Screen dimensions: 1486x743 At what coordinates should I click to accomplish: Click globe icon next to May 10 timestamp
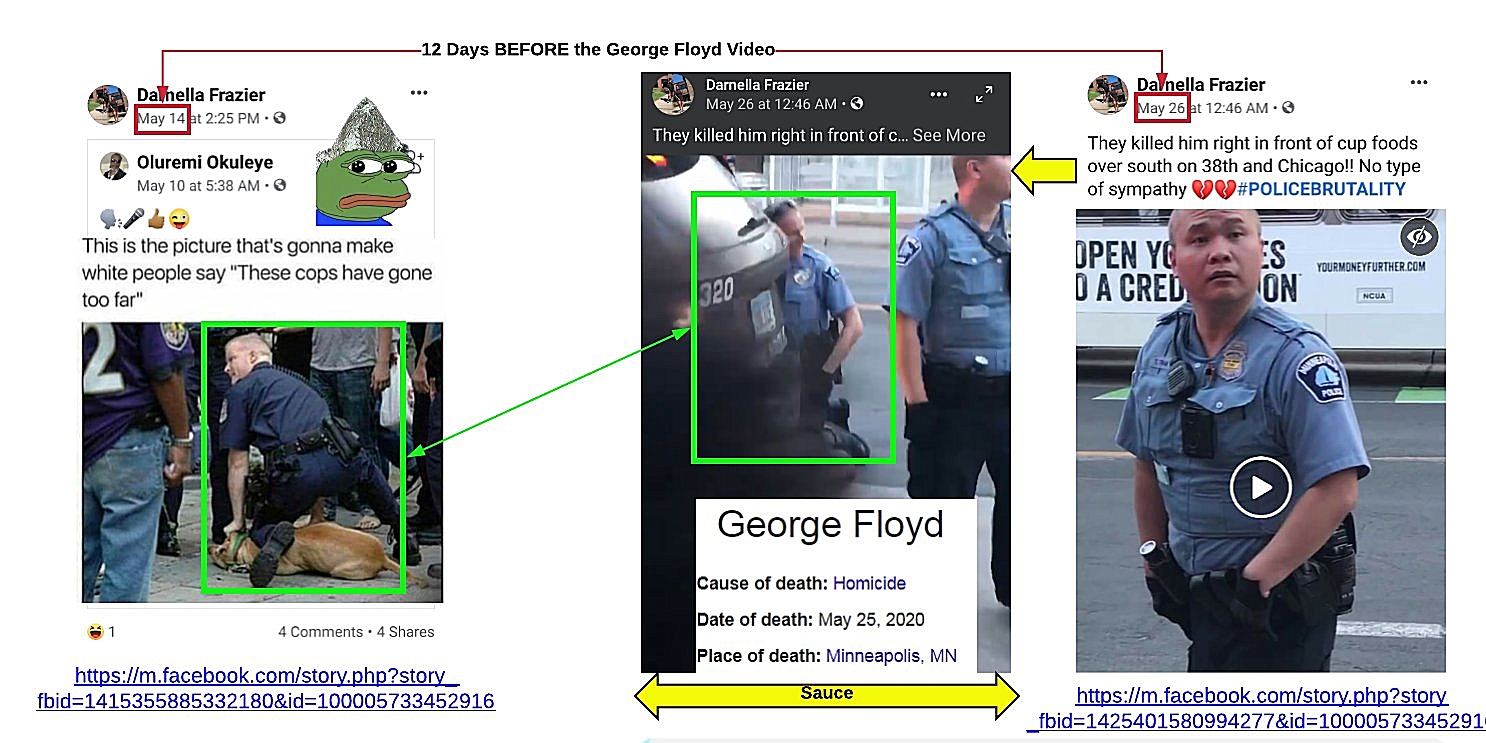coord(280,185)
